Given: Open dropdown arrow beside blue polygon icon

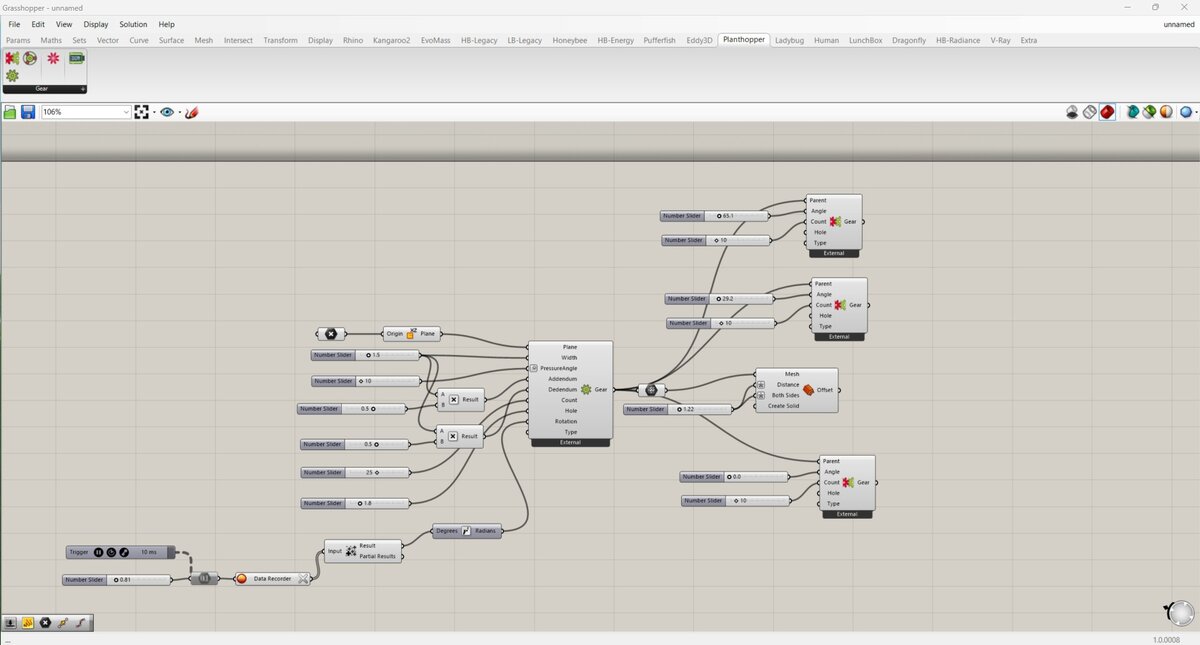Looking at the screenshot, I should [1196, 112].
